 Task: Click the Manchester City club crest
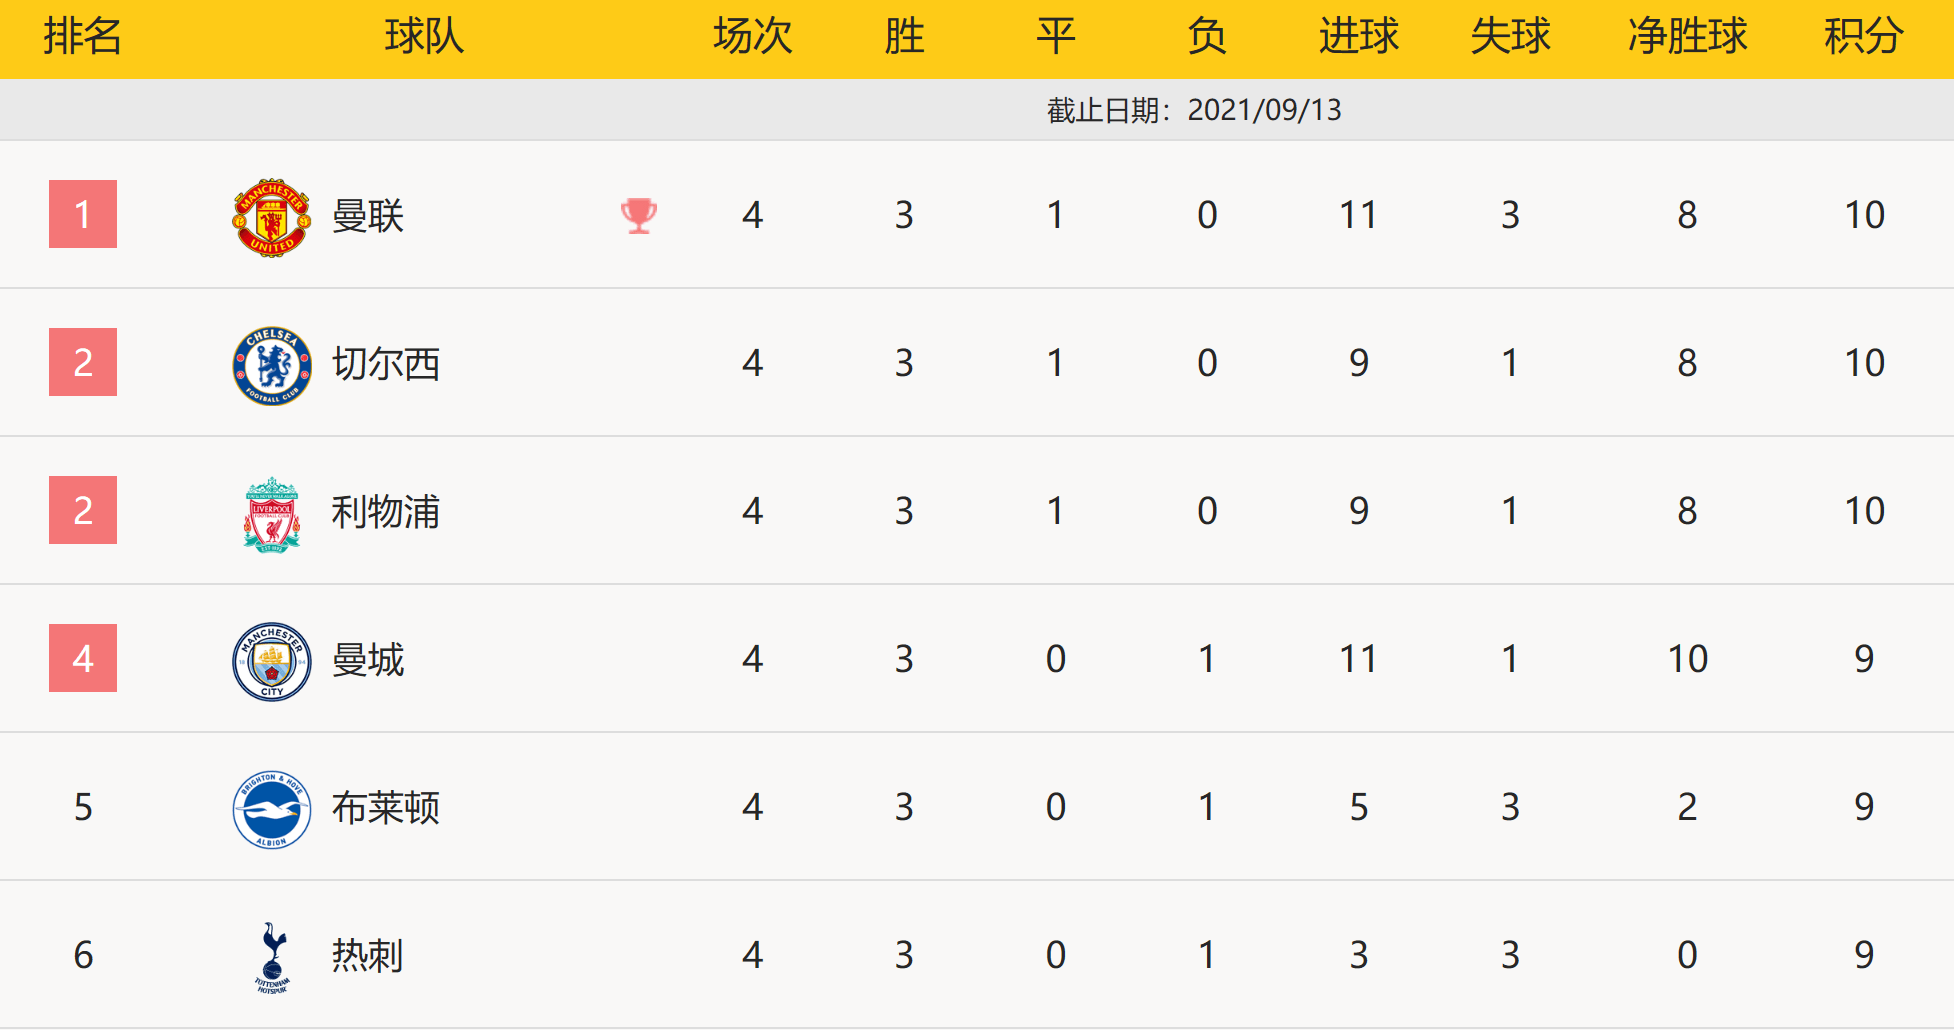(x=271, y=661)
